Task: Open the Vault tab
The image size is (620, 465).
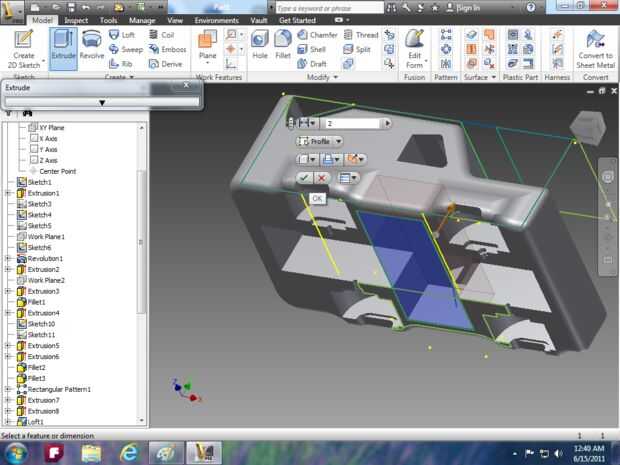Action: coord(259,20)
